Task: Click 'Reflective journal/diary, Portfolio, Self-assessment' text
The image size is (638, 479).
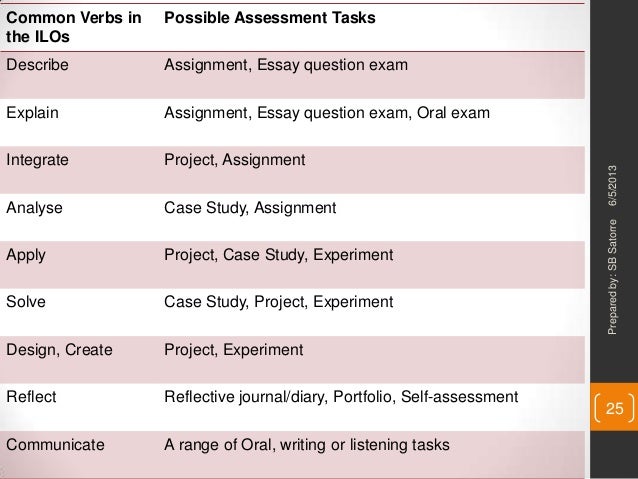Action: (341, 397)
